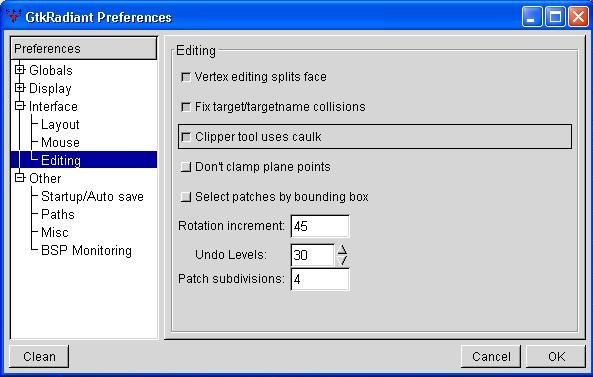Toggle Fix target/targetname collisions option
The image size is (593, 377).
186,107
